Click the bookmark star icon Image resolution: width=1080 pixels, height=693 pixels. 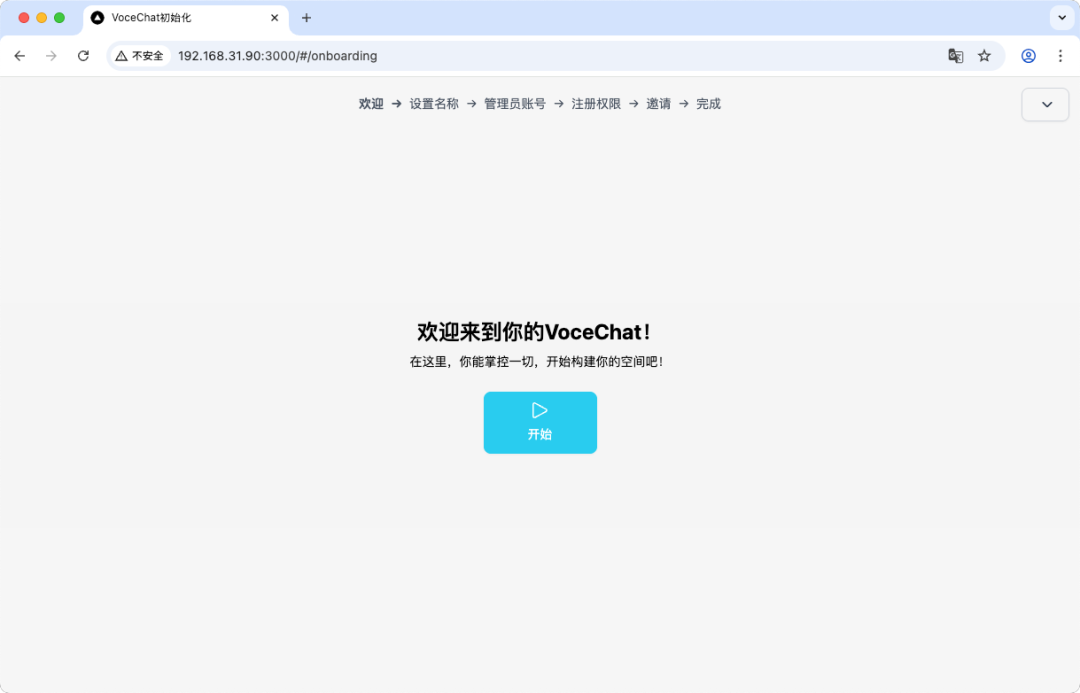click(x=984, y=56)
